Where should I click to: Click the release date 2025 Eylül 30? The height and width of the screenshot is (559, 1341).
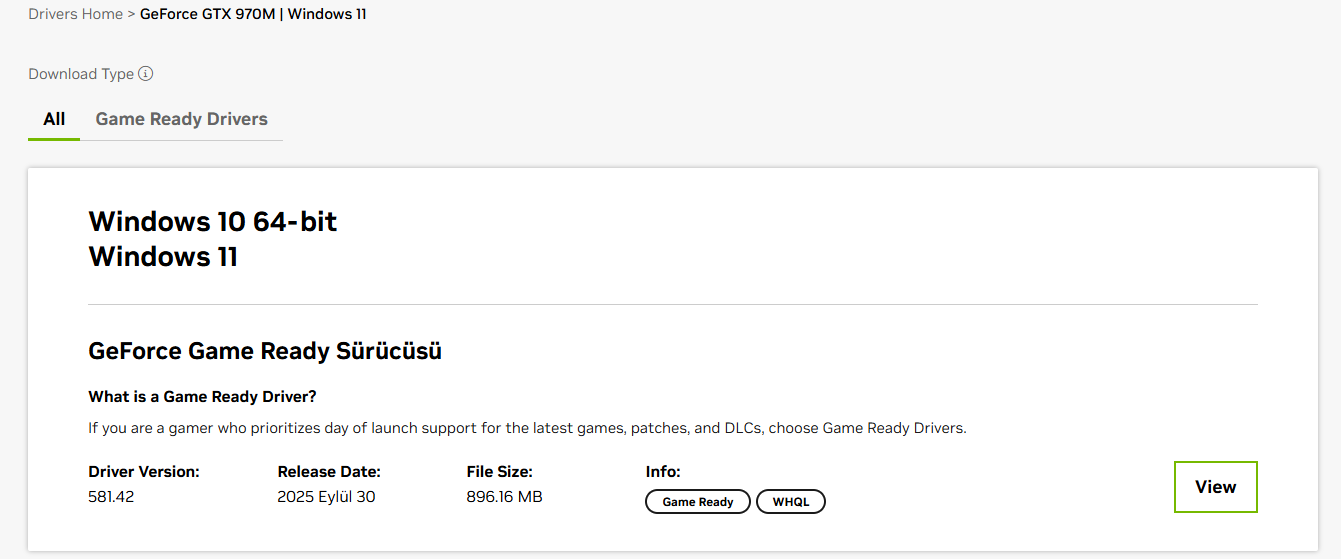pyautogui.click(x=326, y=497)
